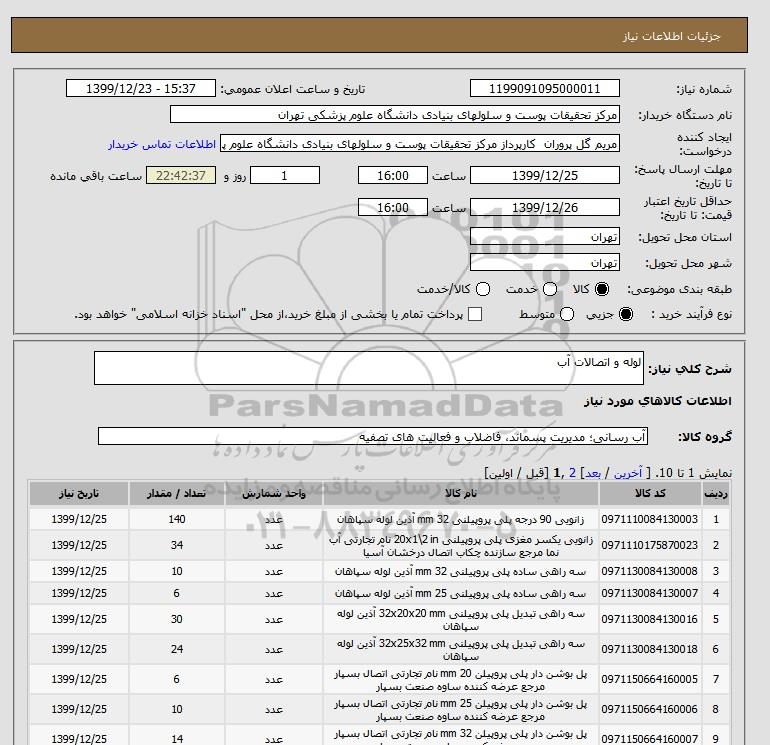Click the ردیف column header
The image size is (770, 745).
tap(715, 494)
